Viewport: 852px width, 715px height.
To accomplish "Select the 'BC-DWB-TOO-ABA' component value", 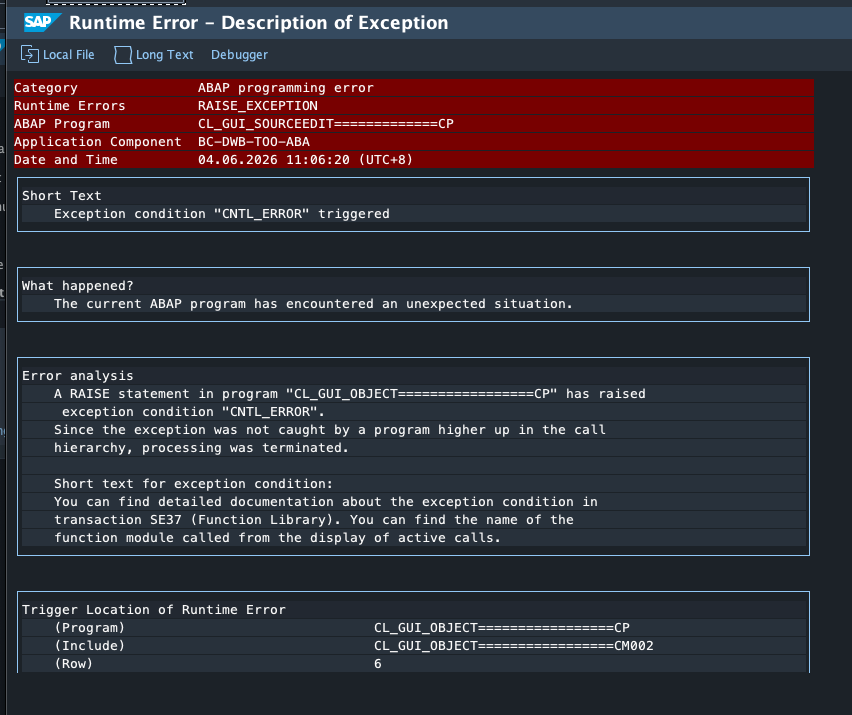I will (254, 142).
